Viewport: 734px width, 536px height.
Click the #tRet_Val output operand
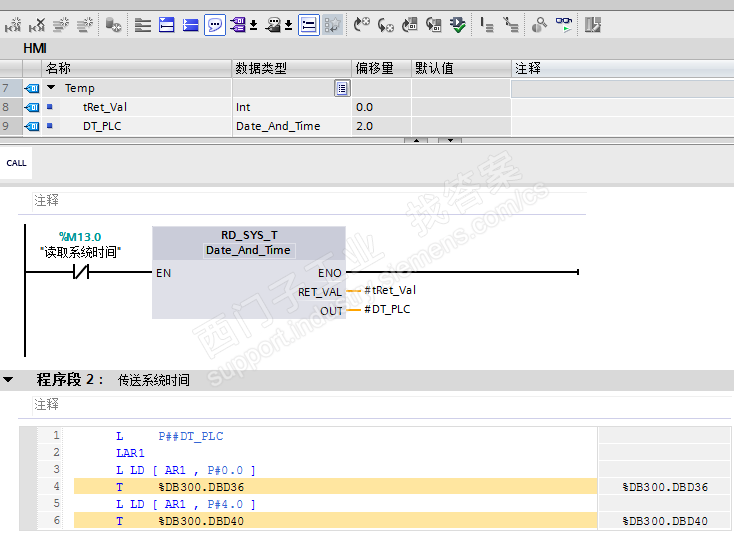(x=390, y=290)
